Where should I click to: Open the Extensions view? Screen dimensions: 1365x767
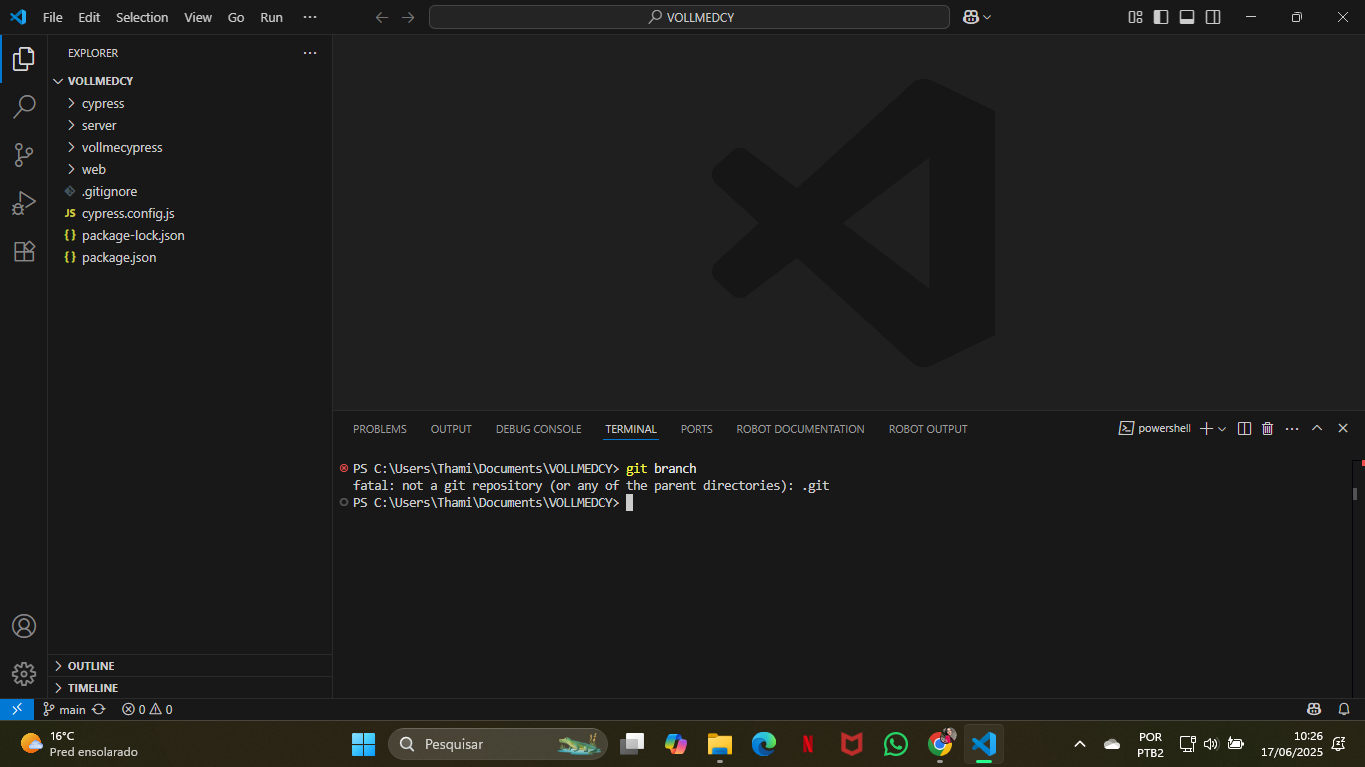(24, 251)
